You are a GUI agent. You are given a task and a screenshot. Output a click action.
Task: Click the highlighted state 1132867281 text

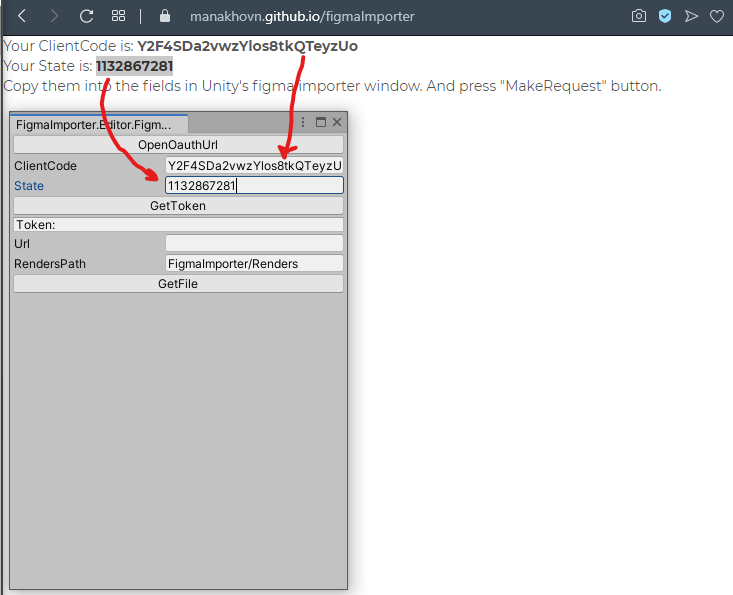click(135, 66)
